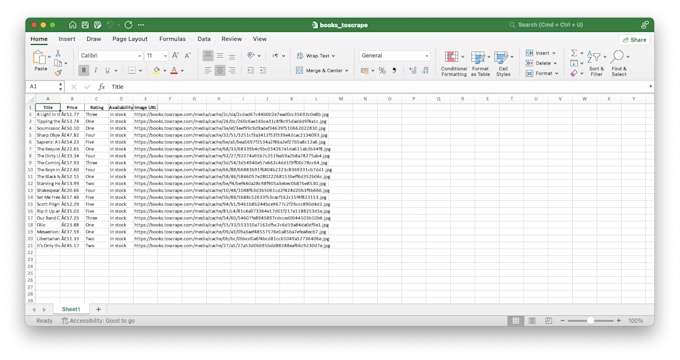Screen dimensions: 680x360
Task: Open the Data ribbon tab
Action: click(x=204, y=39)
